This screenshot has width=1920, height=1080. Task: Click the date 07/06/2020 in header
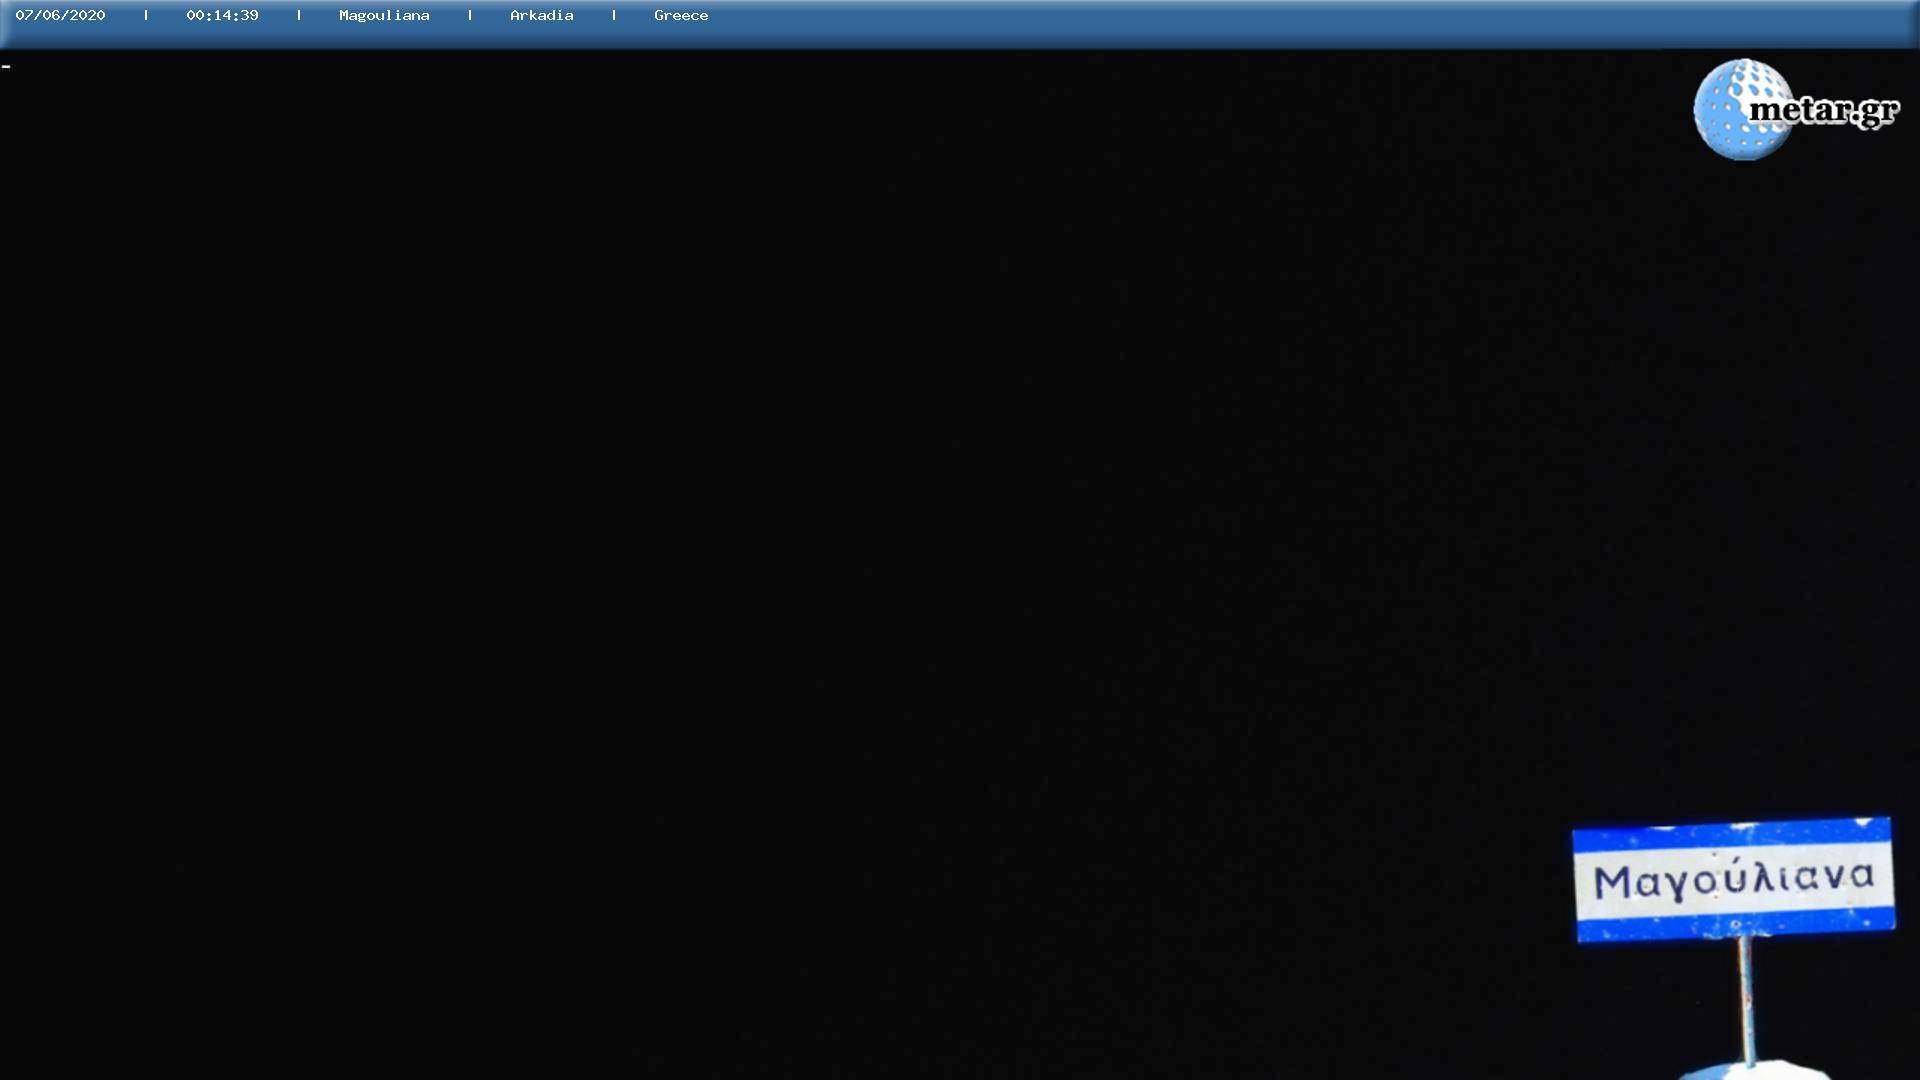(x=60, y=15)
